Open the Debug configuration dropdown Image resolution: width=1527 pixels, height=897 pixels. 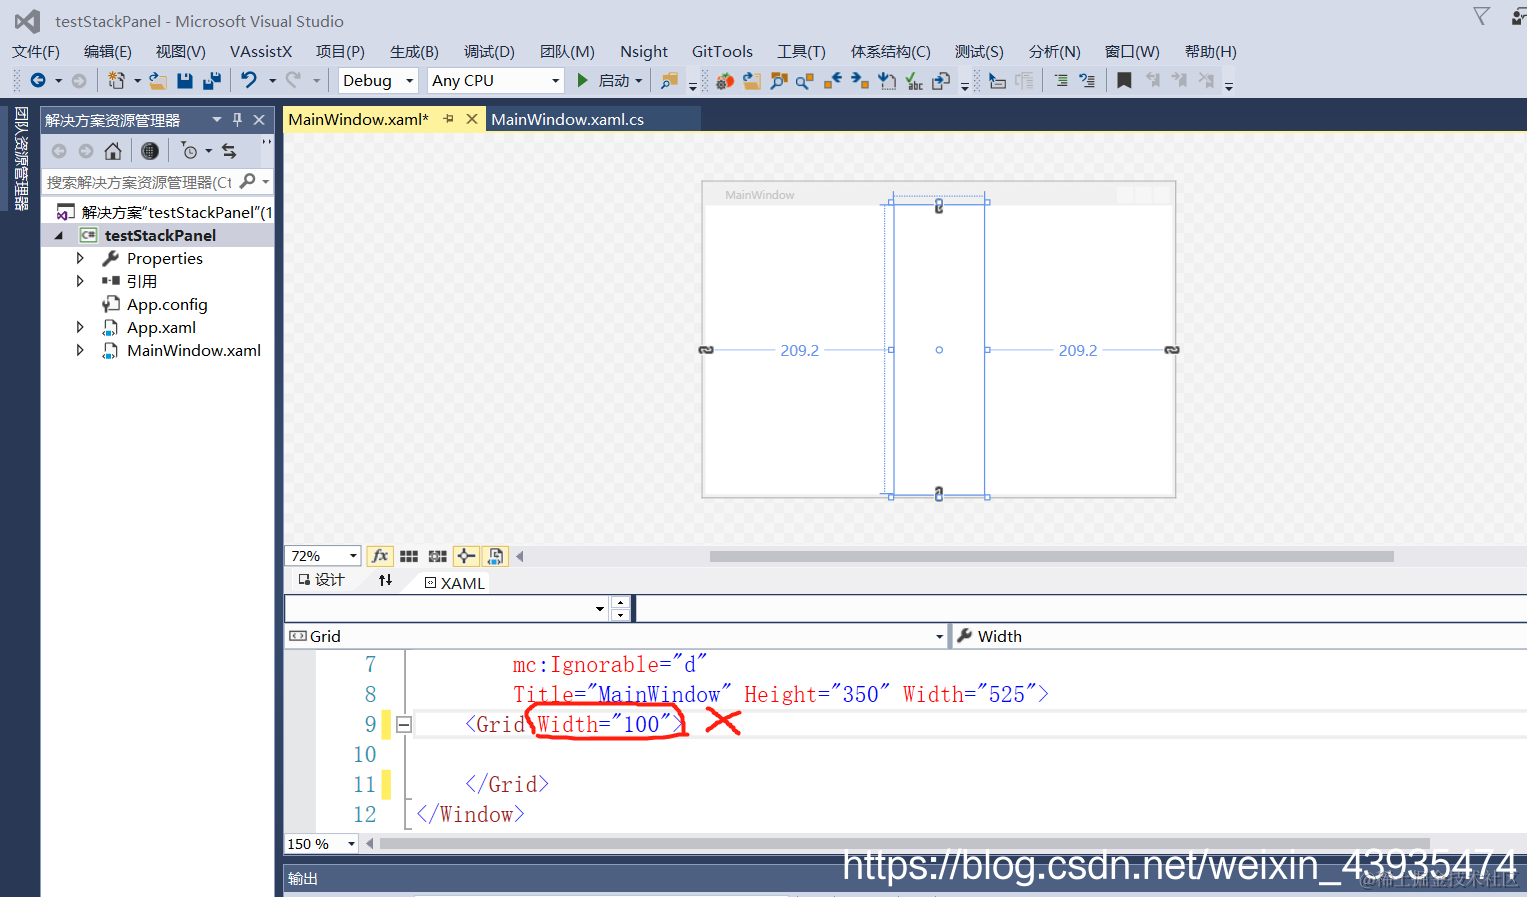[409, 81]
